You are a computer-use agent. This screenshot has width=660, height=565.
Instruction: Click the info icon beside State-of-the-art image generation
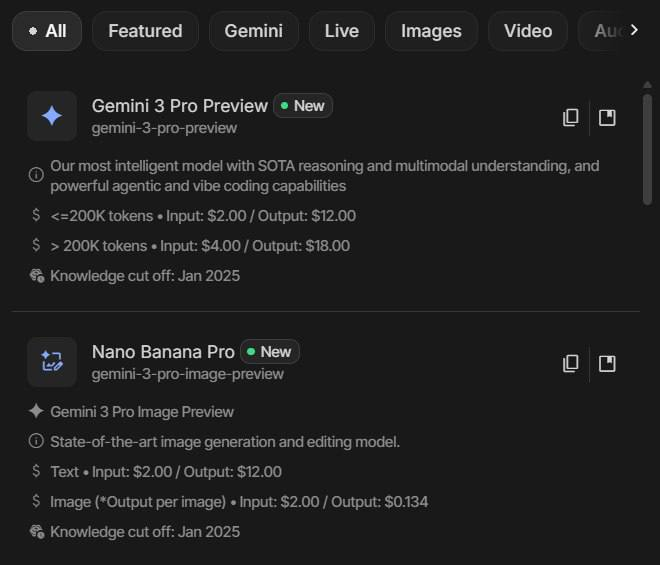tap(36, 442)
